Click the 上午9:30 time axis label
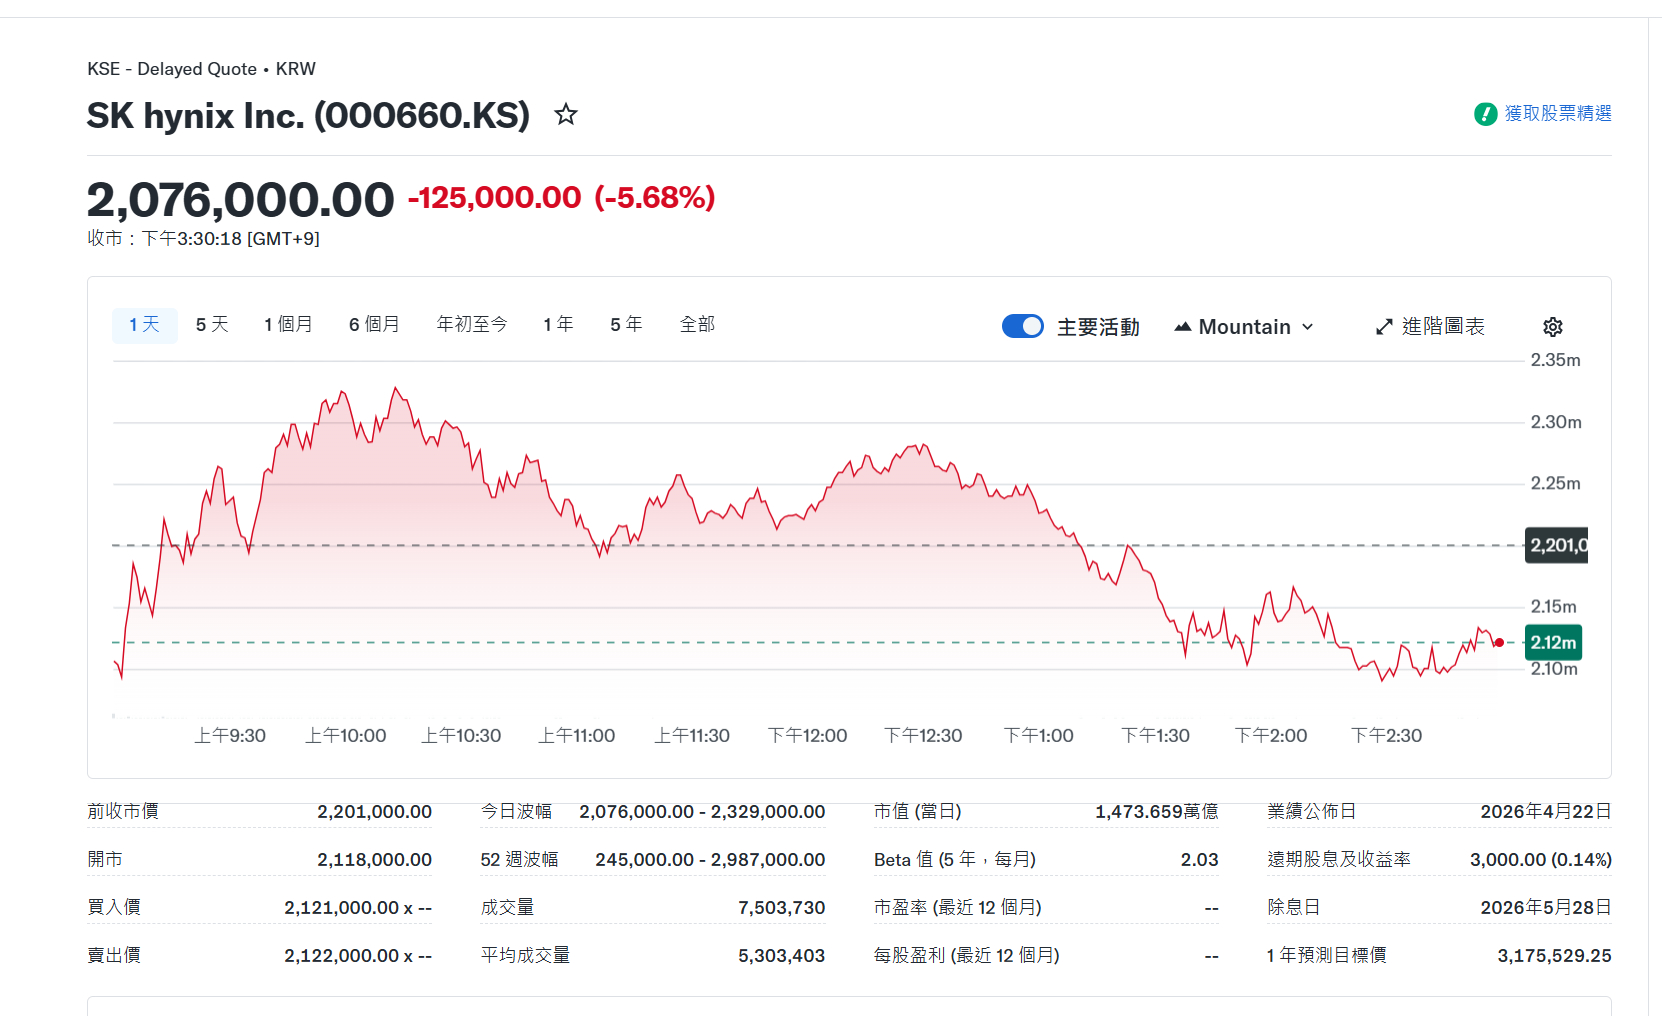1662x1016 pixels. pyautogui.click(x=230, y=736)
